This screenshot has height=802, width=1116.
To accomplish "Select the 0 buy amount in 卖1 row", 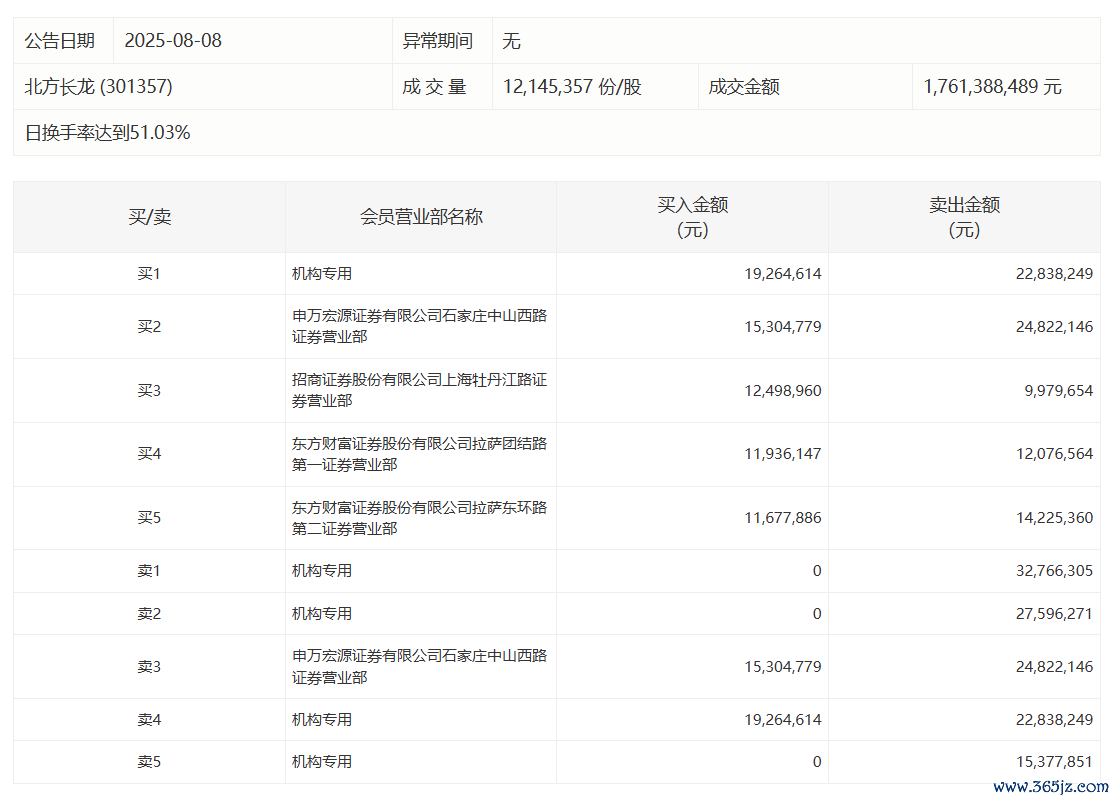I will (817, 571).
